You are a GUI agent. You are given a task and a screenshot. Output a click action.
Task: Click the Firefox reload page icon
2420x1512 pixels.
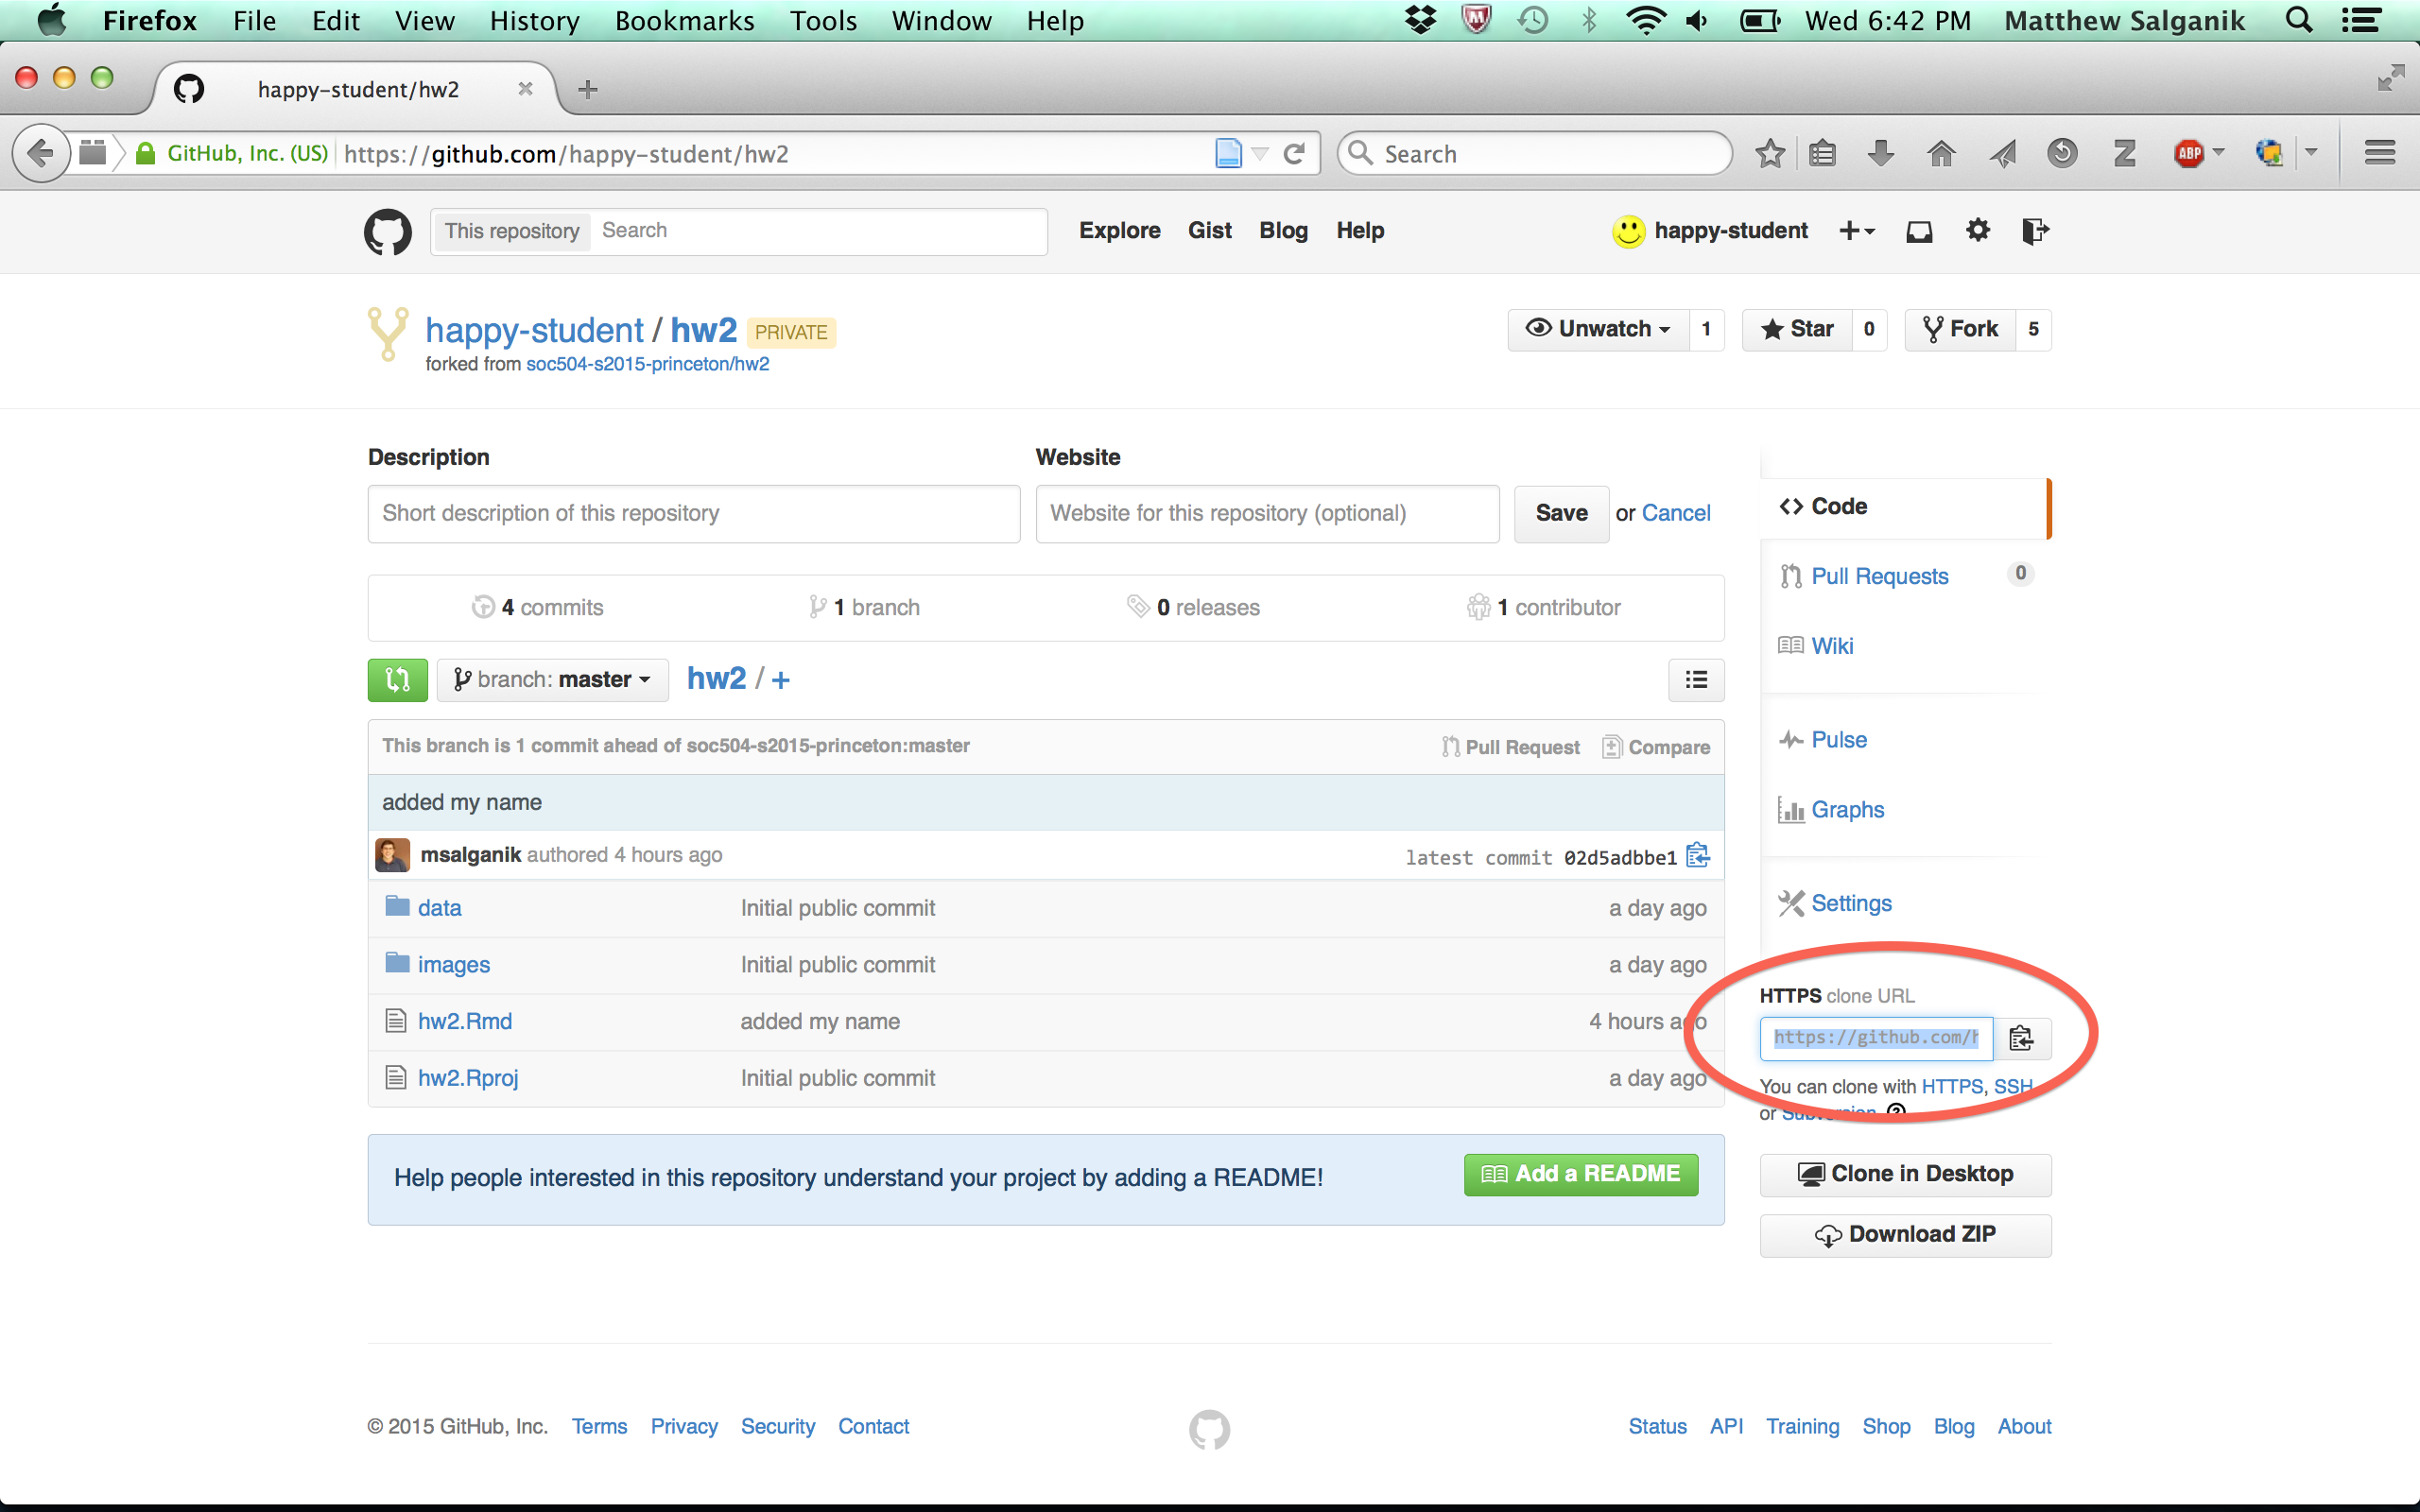(x=1294, y=154)
